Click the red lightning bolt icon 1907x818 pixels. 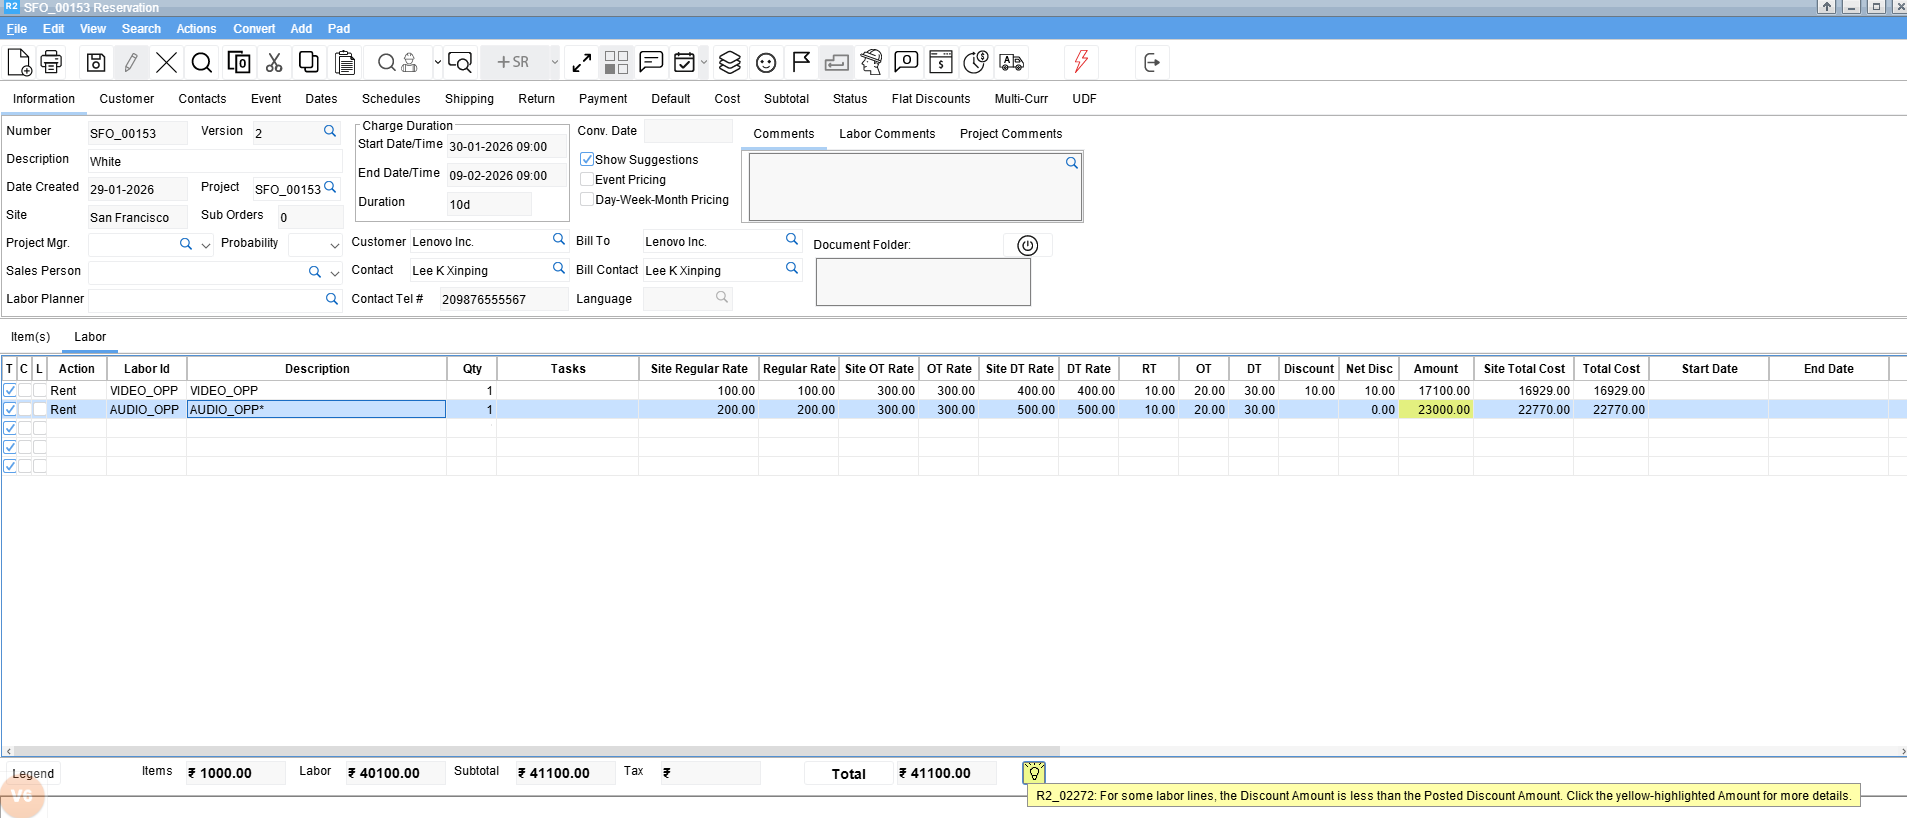pyautogui.click(x=1081, y=62)
